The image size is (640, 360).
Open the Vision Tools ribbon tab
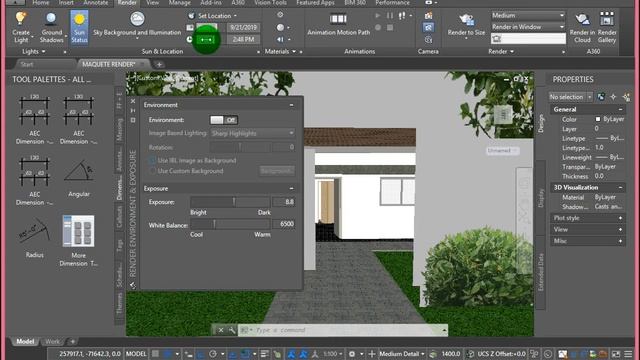pos(271,3)
